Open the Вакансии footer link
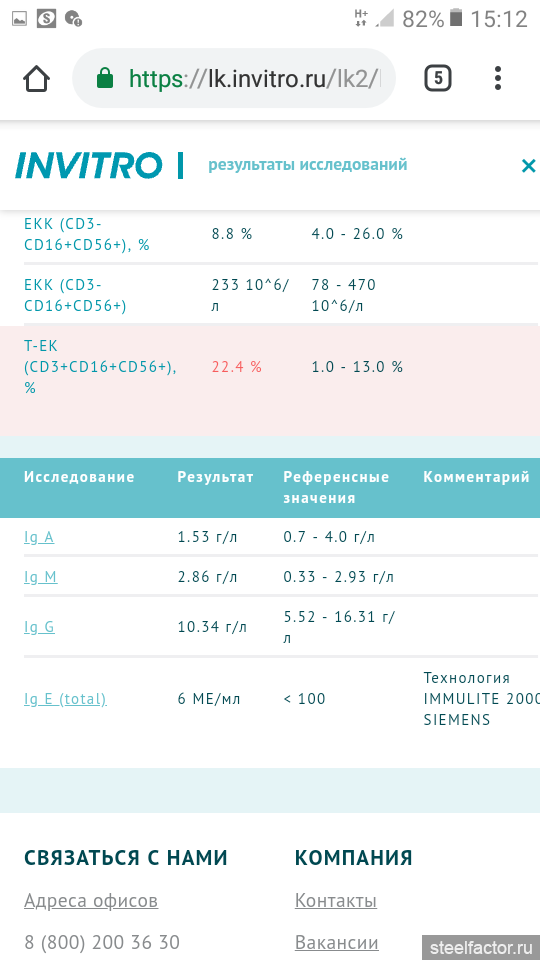Image resolution: width=540 pixels, height=960 pixels. pyautogui.click(x=337, y=942)
